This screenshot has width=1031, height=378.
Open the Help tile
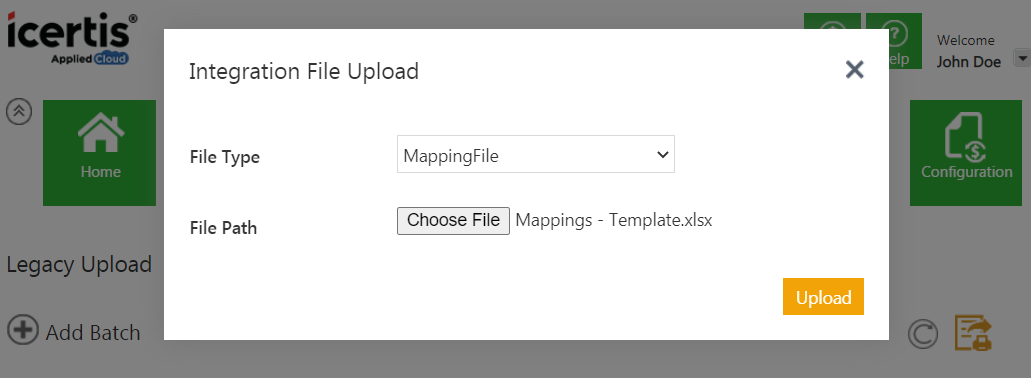pyautogui.click(x=894, y=41)
